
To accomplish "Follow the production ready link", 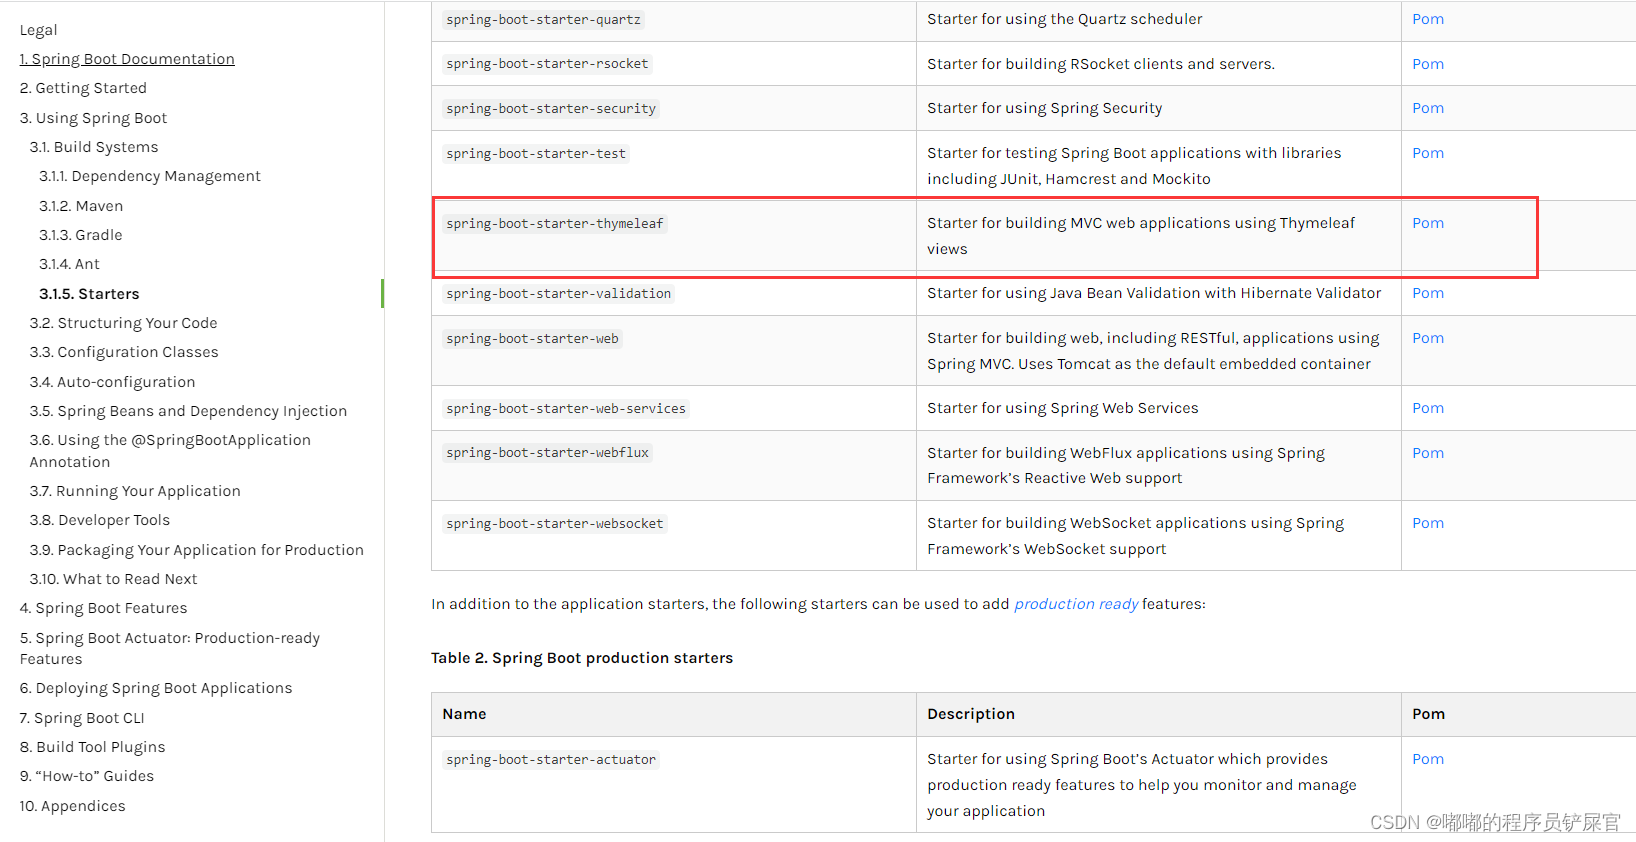I will [x=1076, y=604].
